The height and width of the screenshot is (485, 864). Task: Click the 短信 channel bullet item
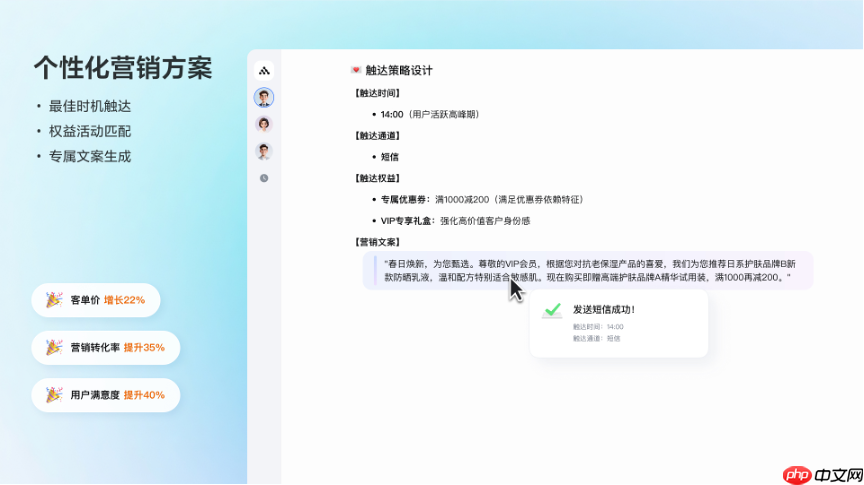[390, 157]
